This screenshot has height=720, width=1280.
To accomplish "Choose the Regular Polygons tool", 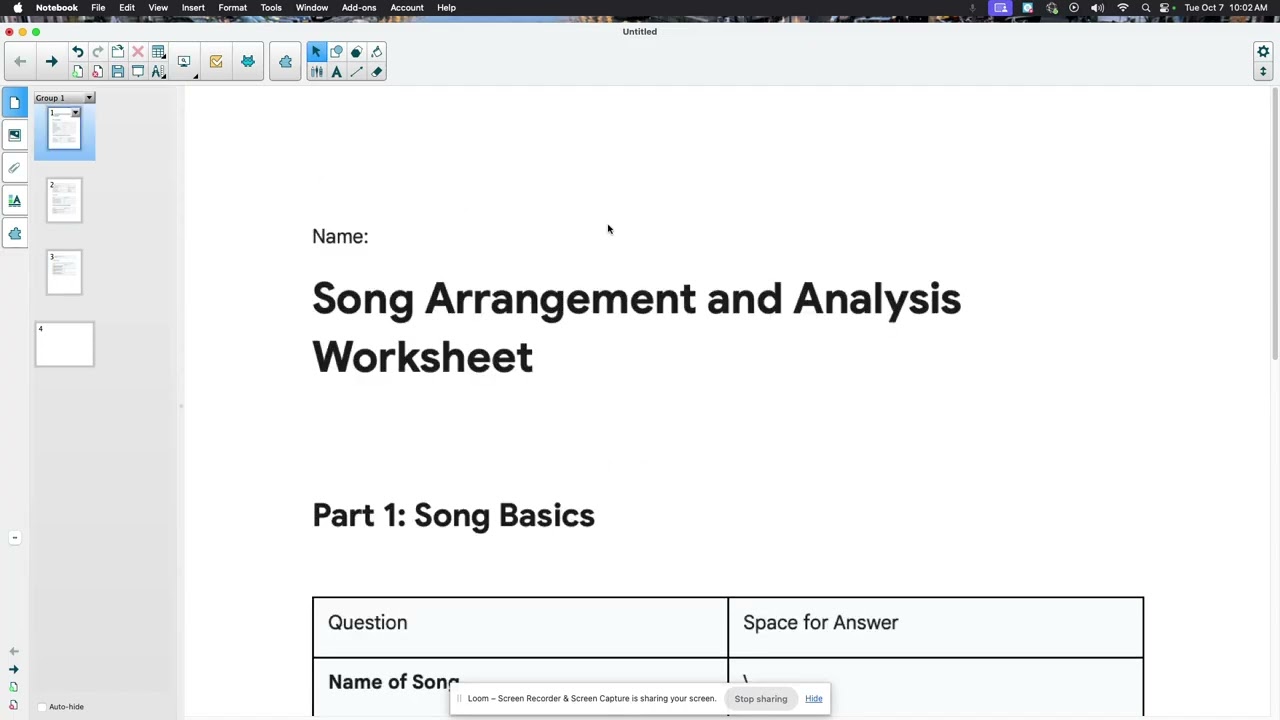I will pyautogui.click(x=356, y=52).
